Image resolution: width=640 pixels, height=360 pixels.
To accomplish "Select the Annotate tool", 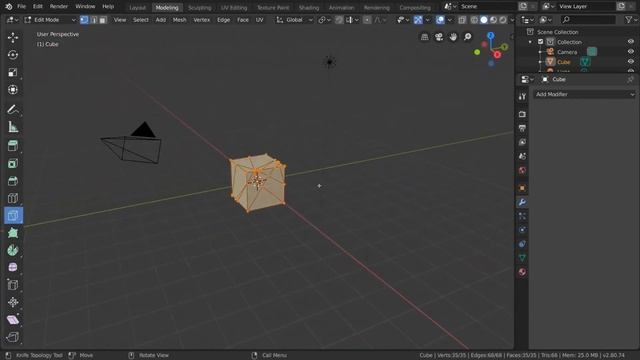I will click(x=13, y=110).
